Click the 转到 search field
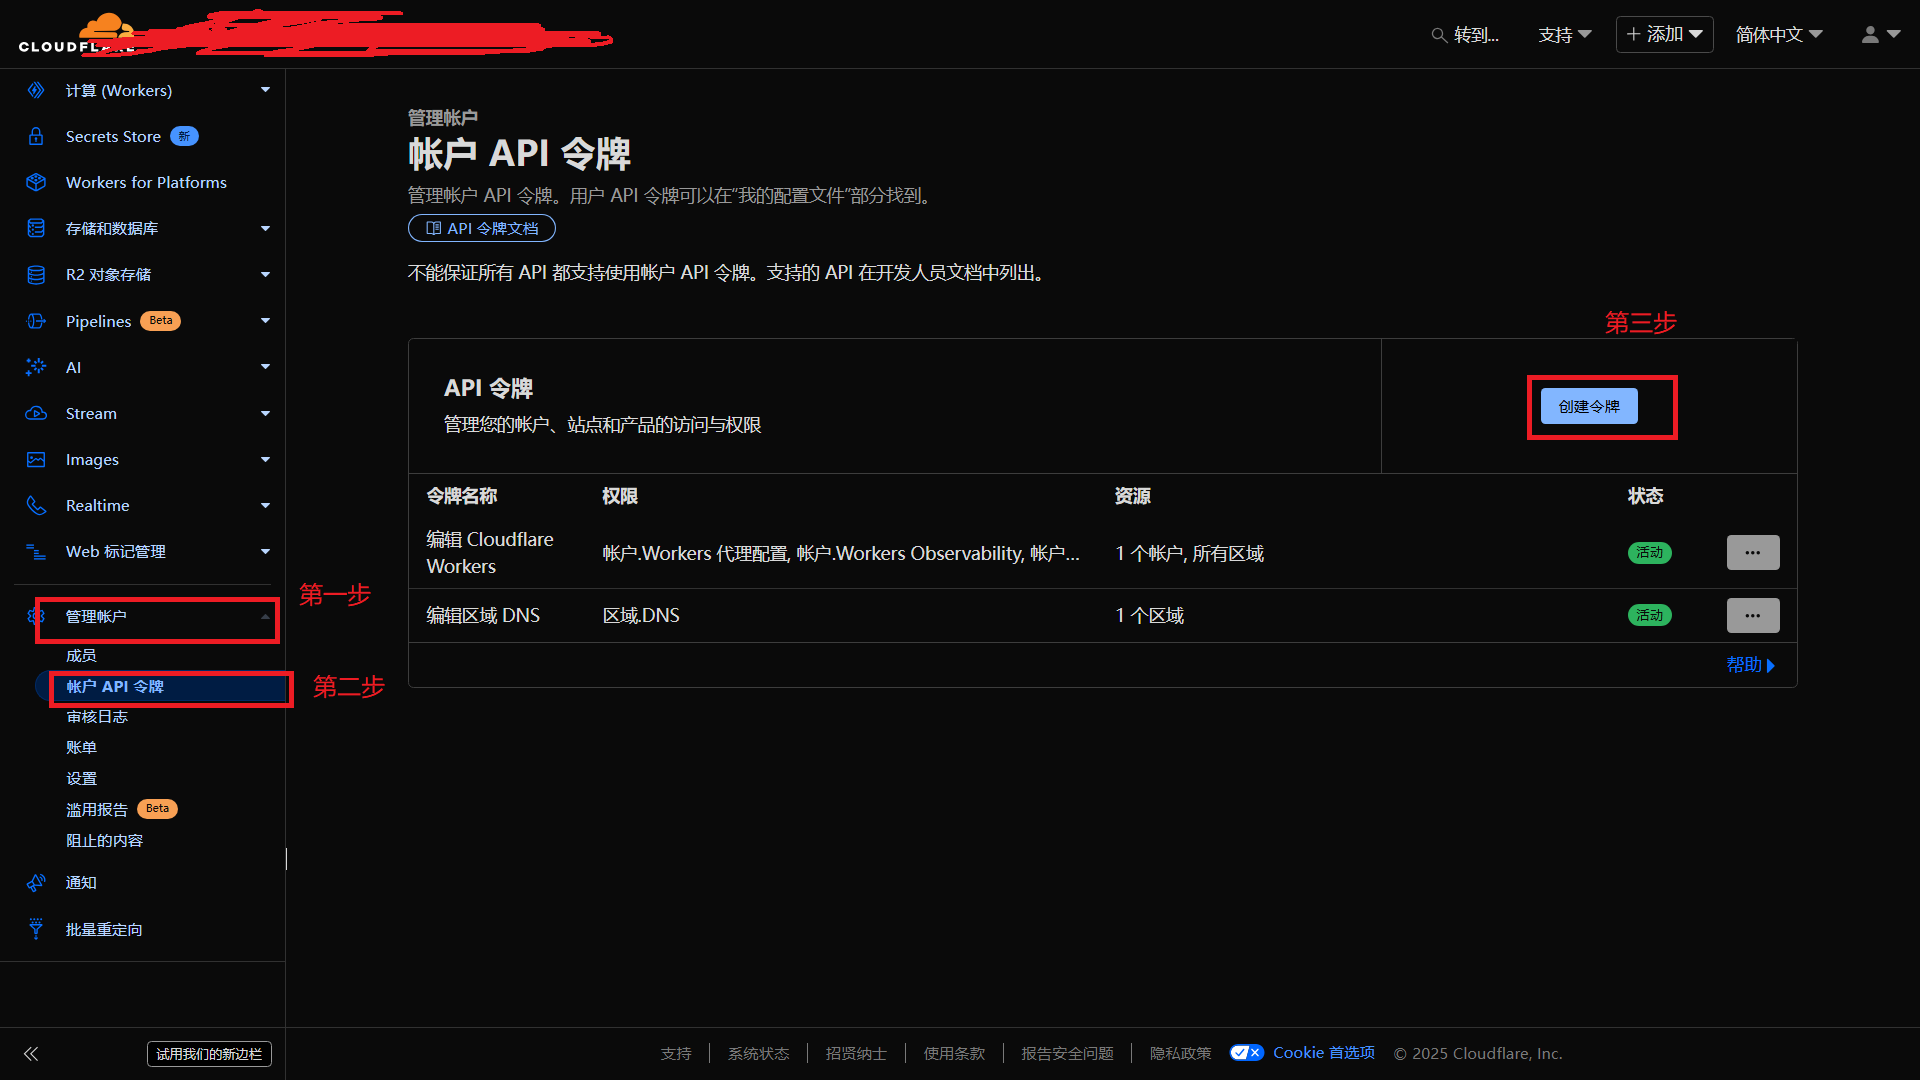1920x1080 pixels. pos(1466,34)
